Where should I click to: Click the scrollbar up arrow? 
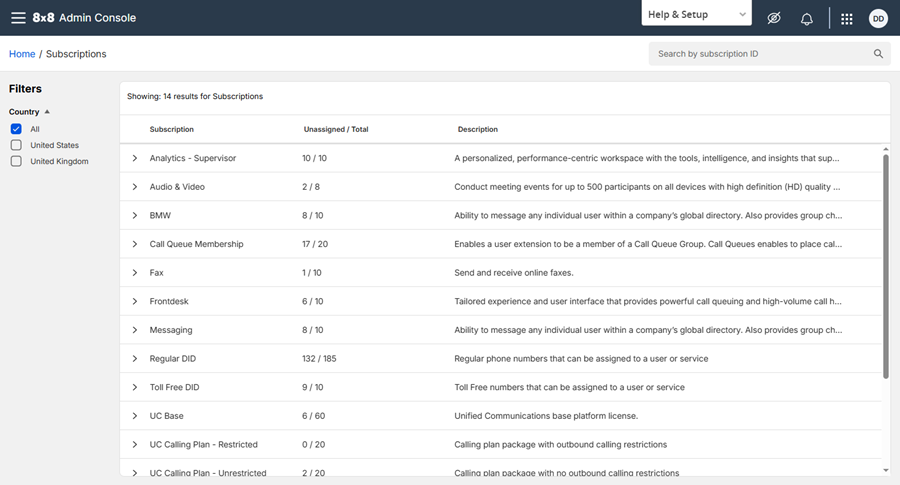[886, 149]
